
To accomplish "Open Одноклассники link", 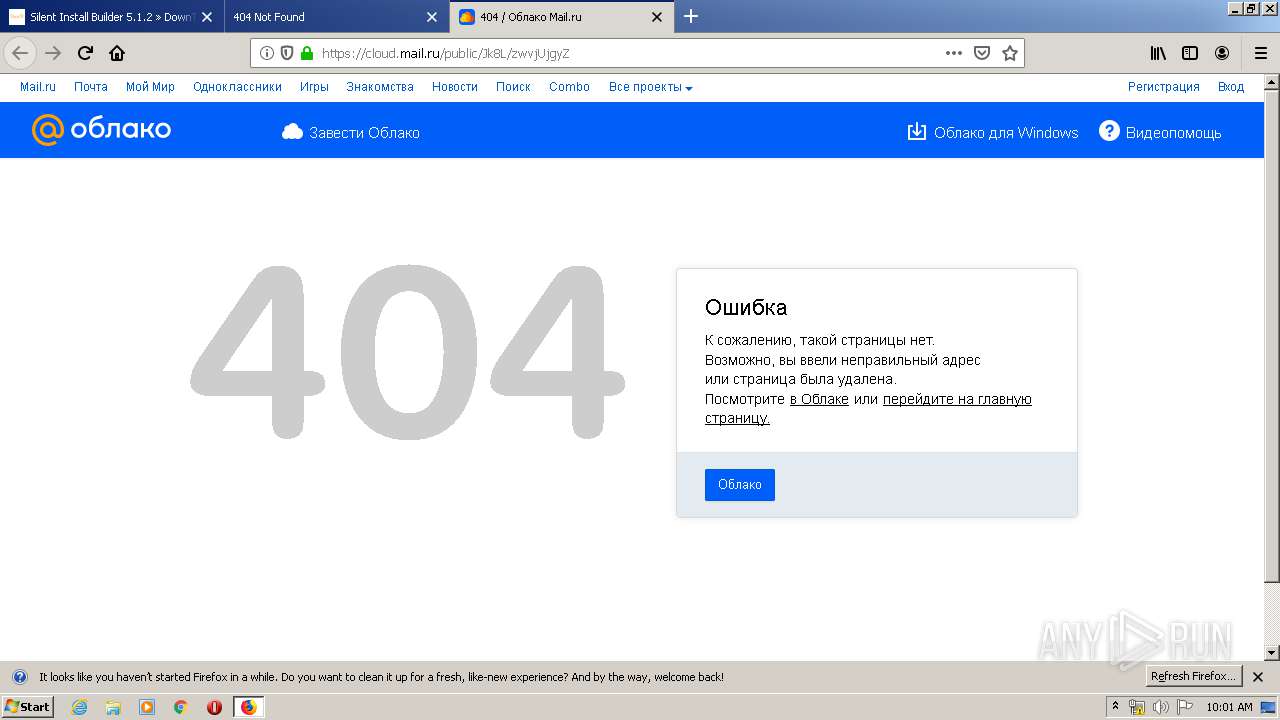I will coord(237,87).
